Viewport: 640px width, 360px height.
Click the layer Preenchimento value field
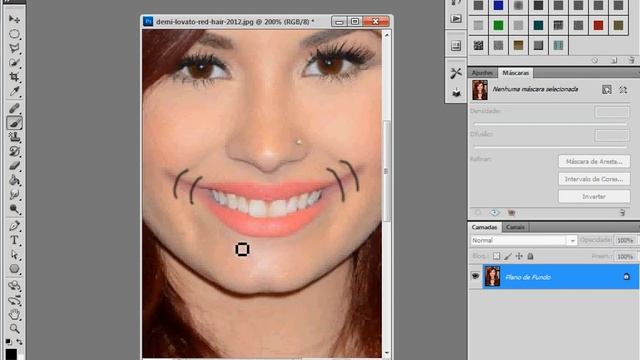point(625,256)
